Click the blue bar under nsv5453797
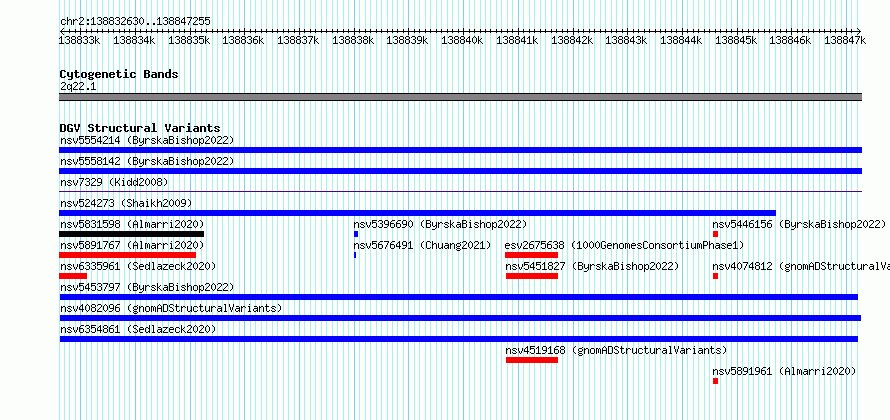Image resolution: width=890 pixels, height=420 pixels. pos(459,297)
